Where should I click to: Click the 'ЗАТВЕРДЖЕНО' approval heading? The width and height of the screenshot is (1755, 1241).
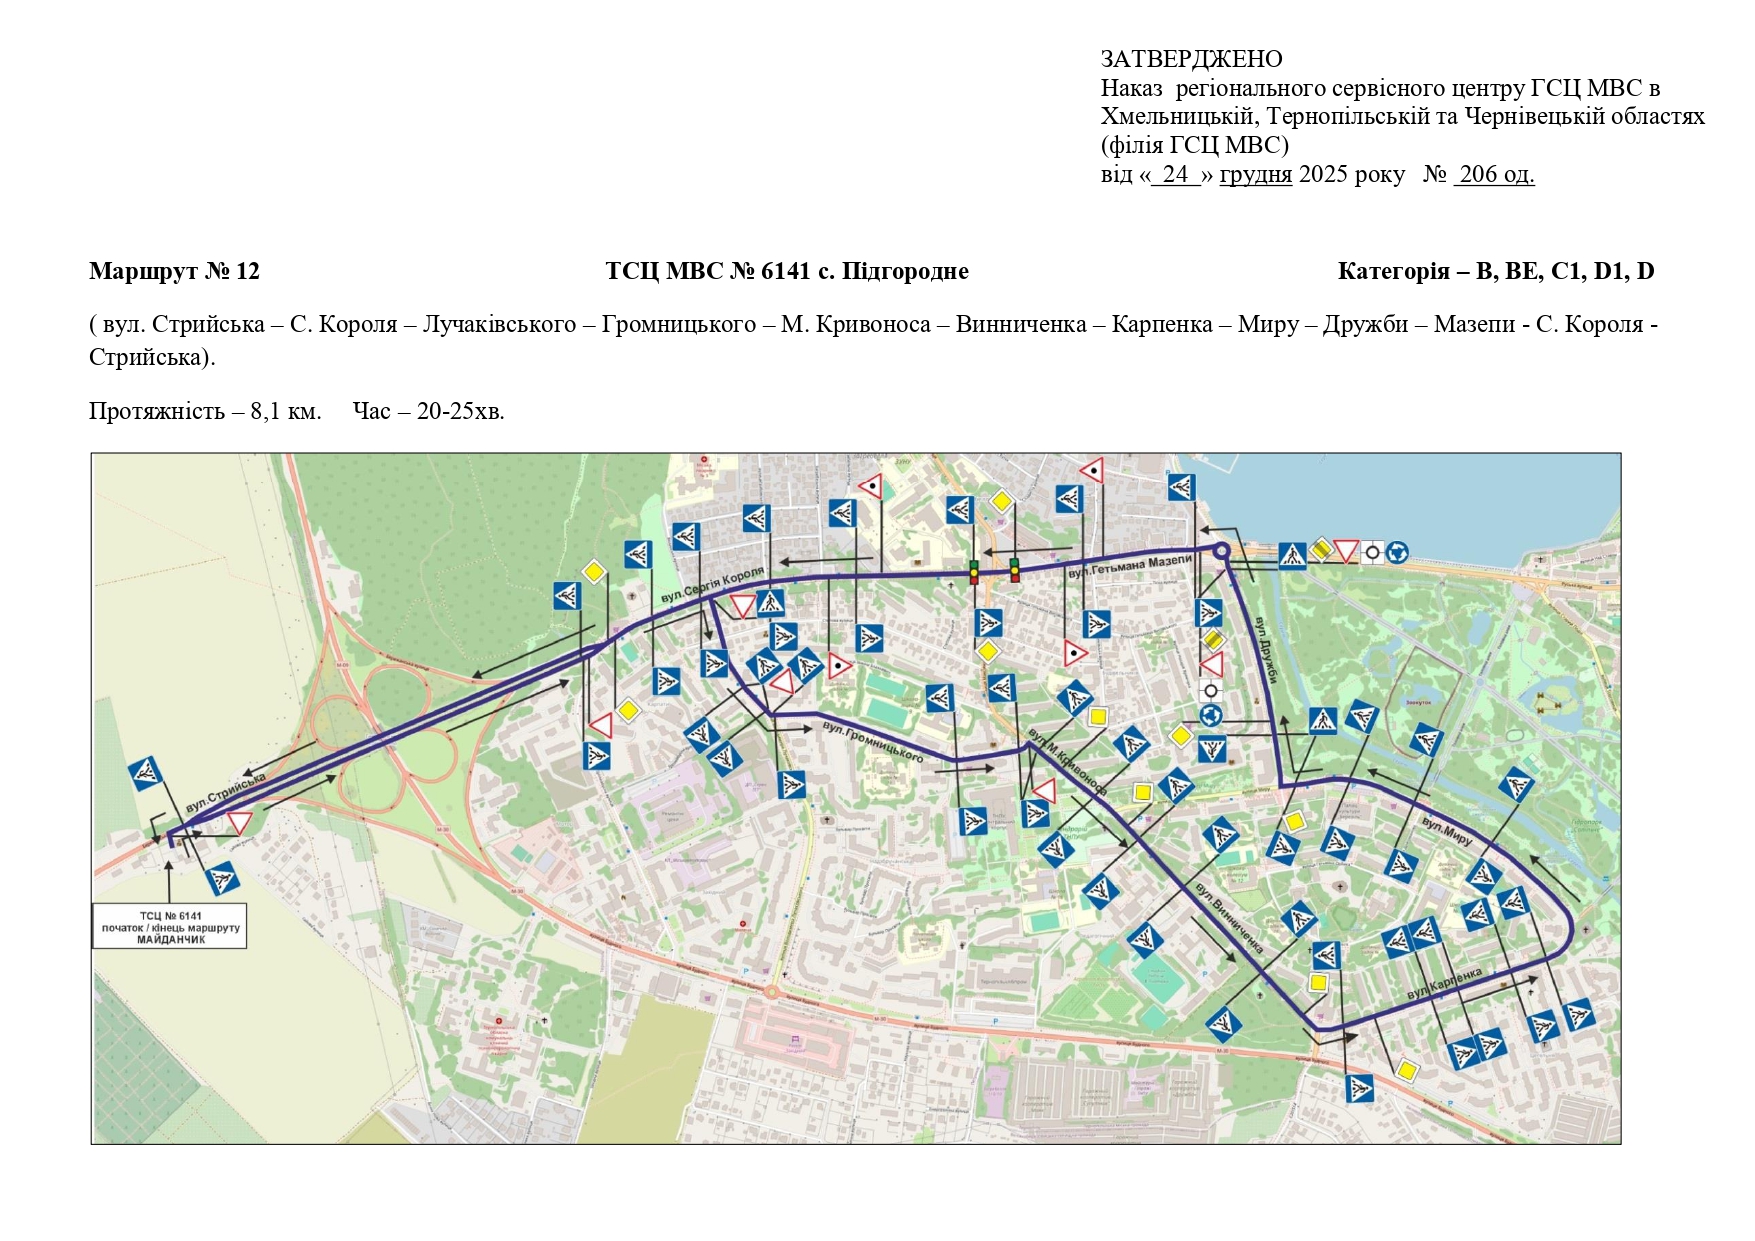(1191, 59)
